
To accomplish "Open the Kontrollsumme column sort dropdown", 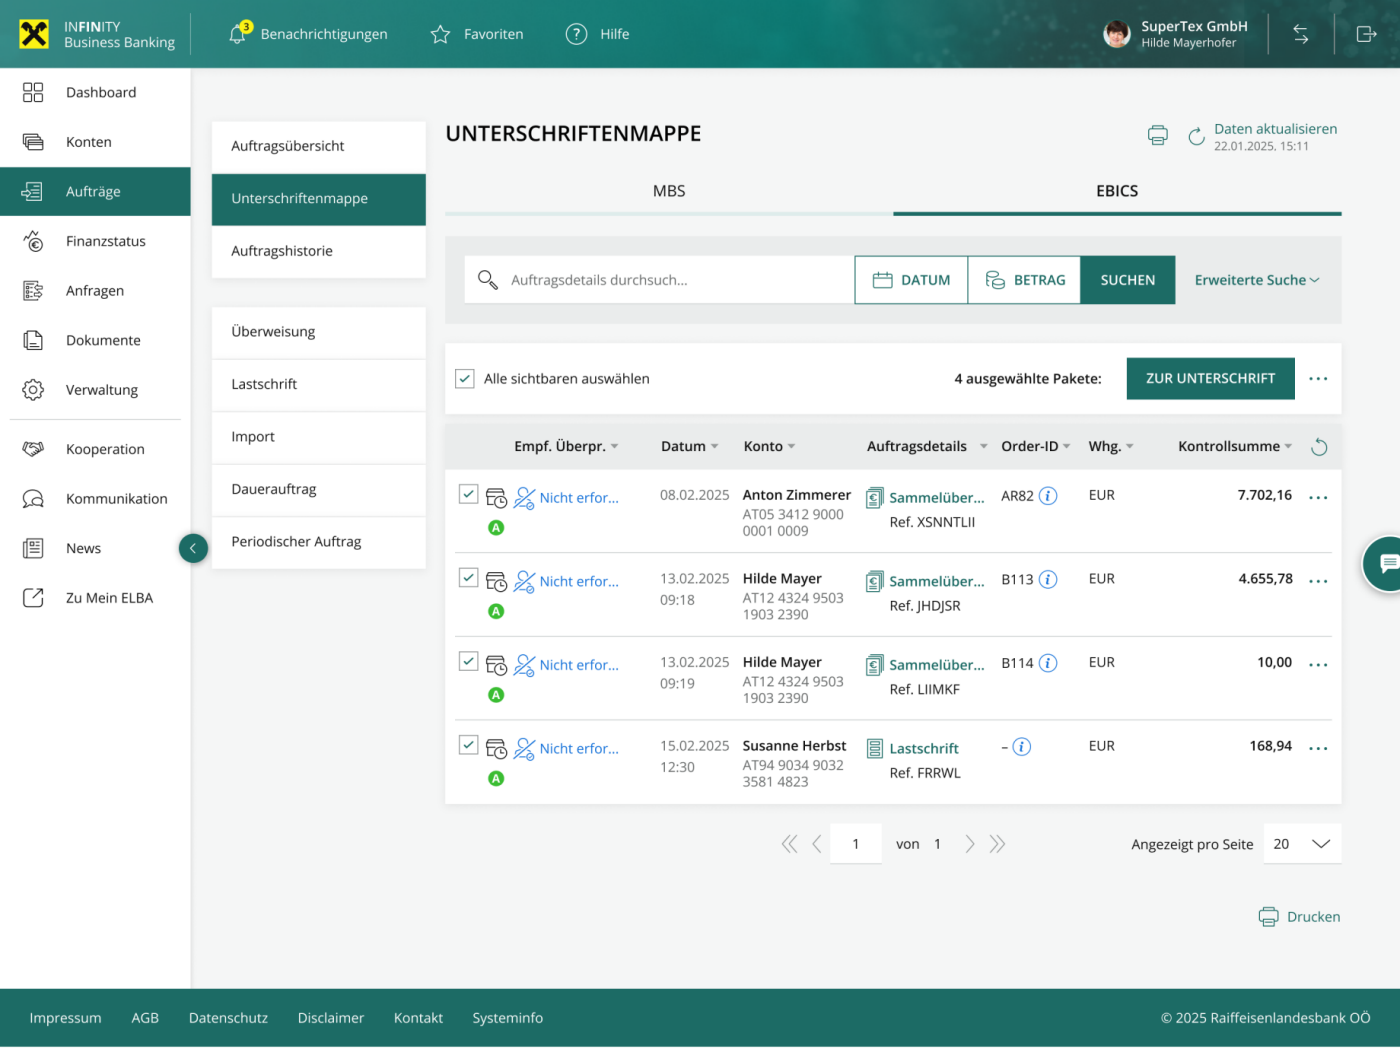I will pos(1288,447).
